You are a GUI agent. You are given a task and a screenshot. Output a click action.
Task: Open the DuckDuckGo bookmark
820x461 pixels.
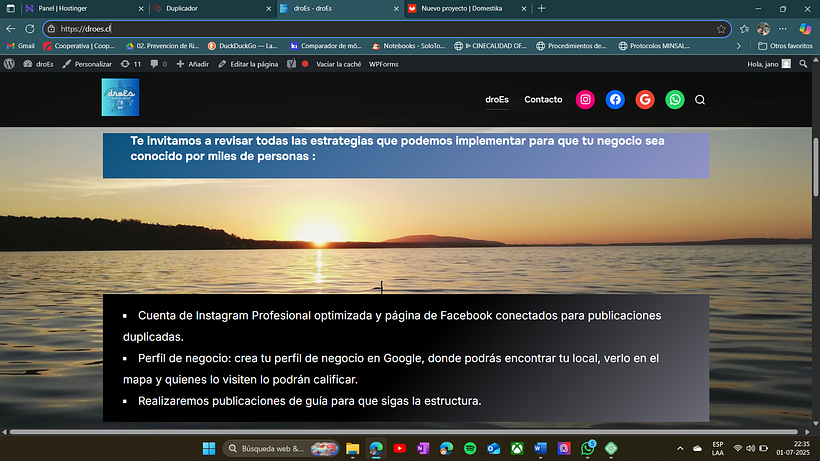tap(243, 46)
